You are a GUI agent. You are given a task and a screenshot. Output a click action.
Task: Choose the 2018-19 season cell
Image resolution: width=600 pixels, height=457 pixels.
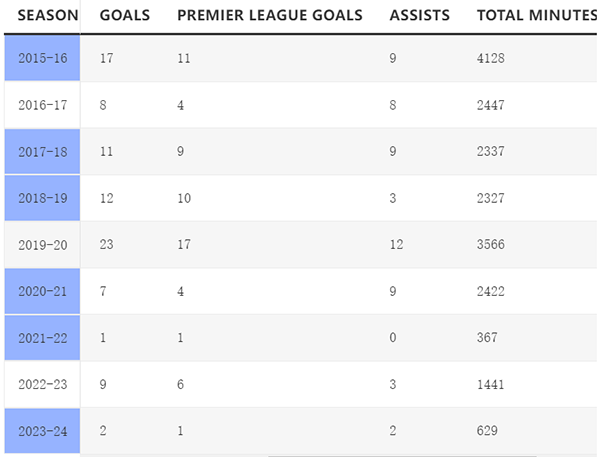(x=42, y=198)
